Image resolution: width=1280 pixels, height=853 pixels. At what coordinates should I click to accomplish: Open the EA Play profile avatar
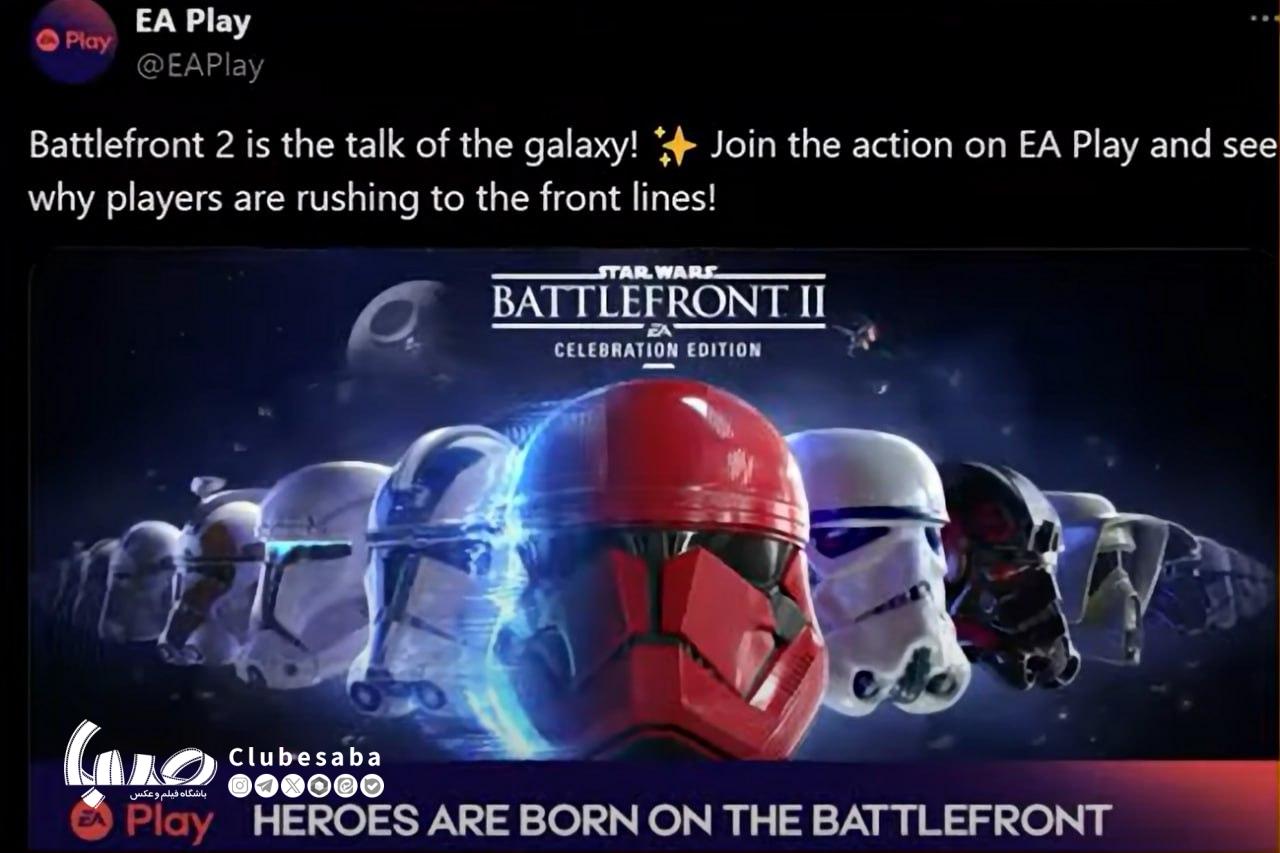(75, 41)
